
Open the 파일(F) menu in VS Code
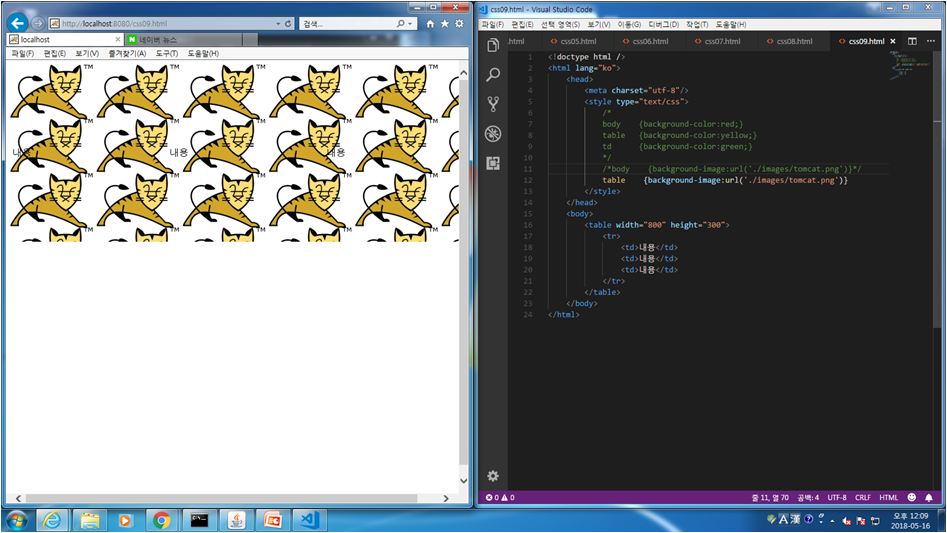(x=492, y=24)
